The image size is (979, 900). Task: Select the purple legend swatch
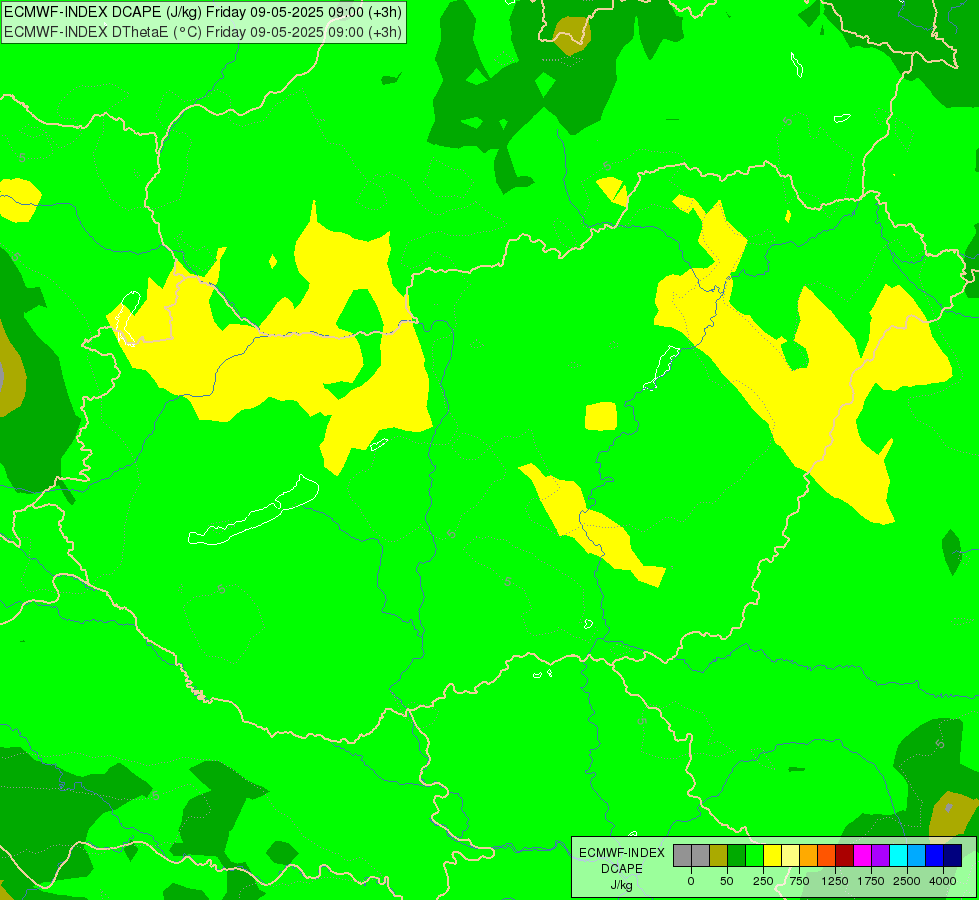pos(880,856)
